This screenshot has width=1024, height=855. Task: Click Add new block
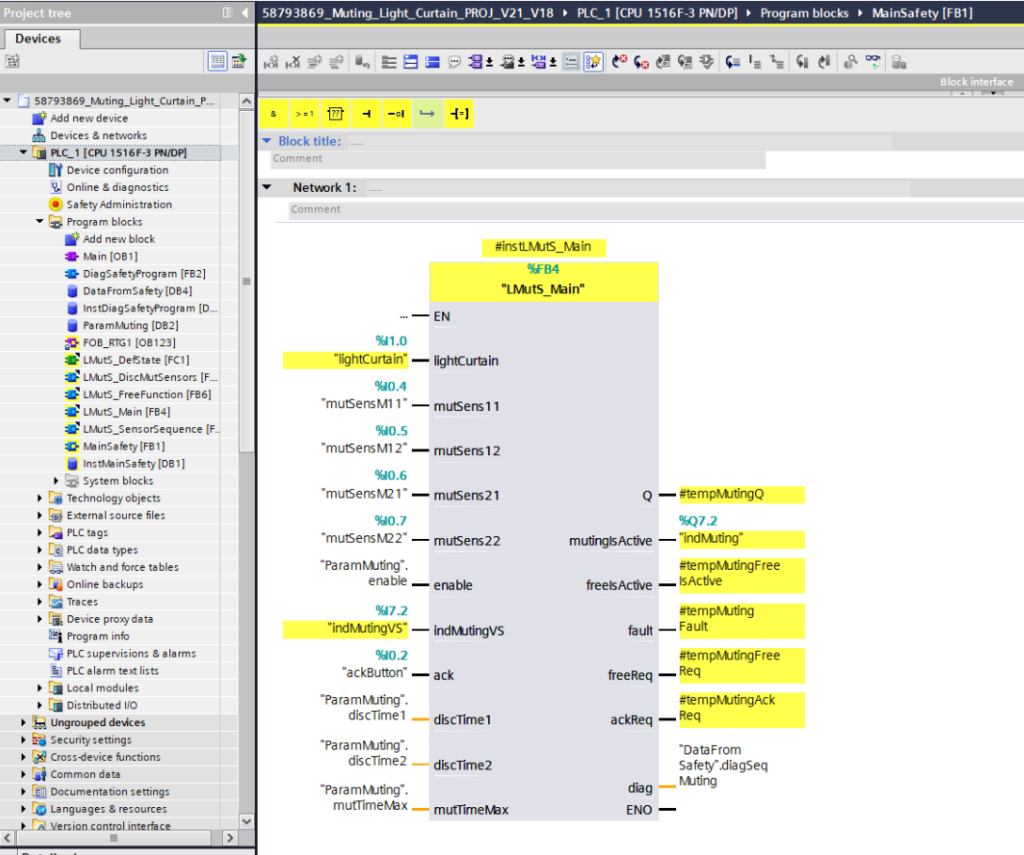coord(119,239)
